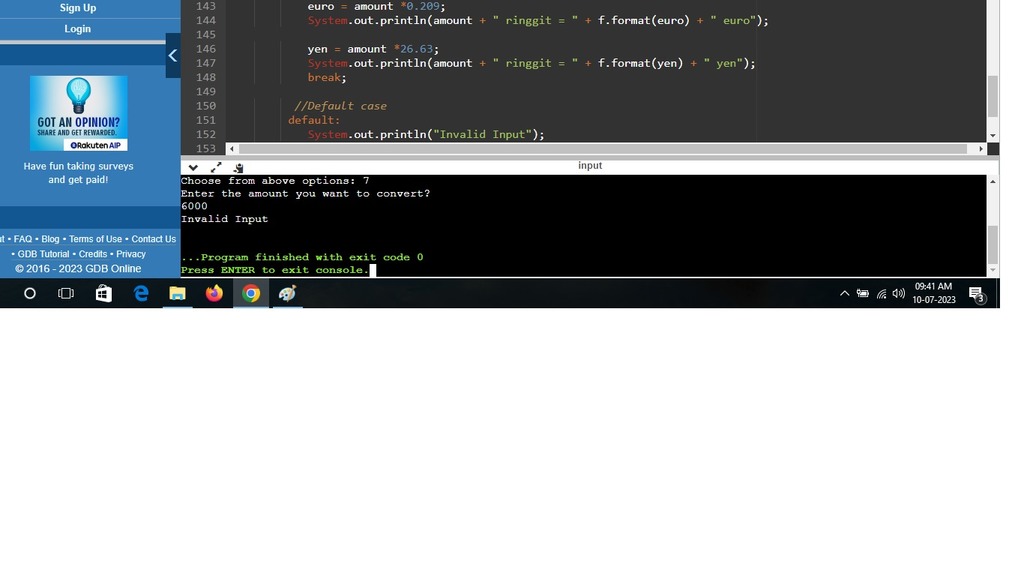This screenshot has height=576, width=1024.
Task: Open File Explorer from the taskbar
Action: tap(177, 294)
